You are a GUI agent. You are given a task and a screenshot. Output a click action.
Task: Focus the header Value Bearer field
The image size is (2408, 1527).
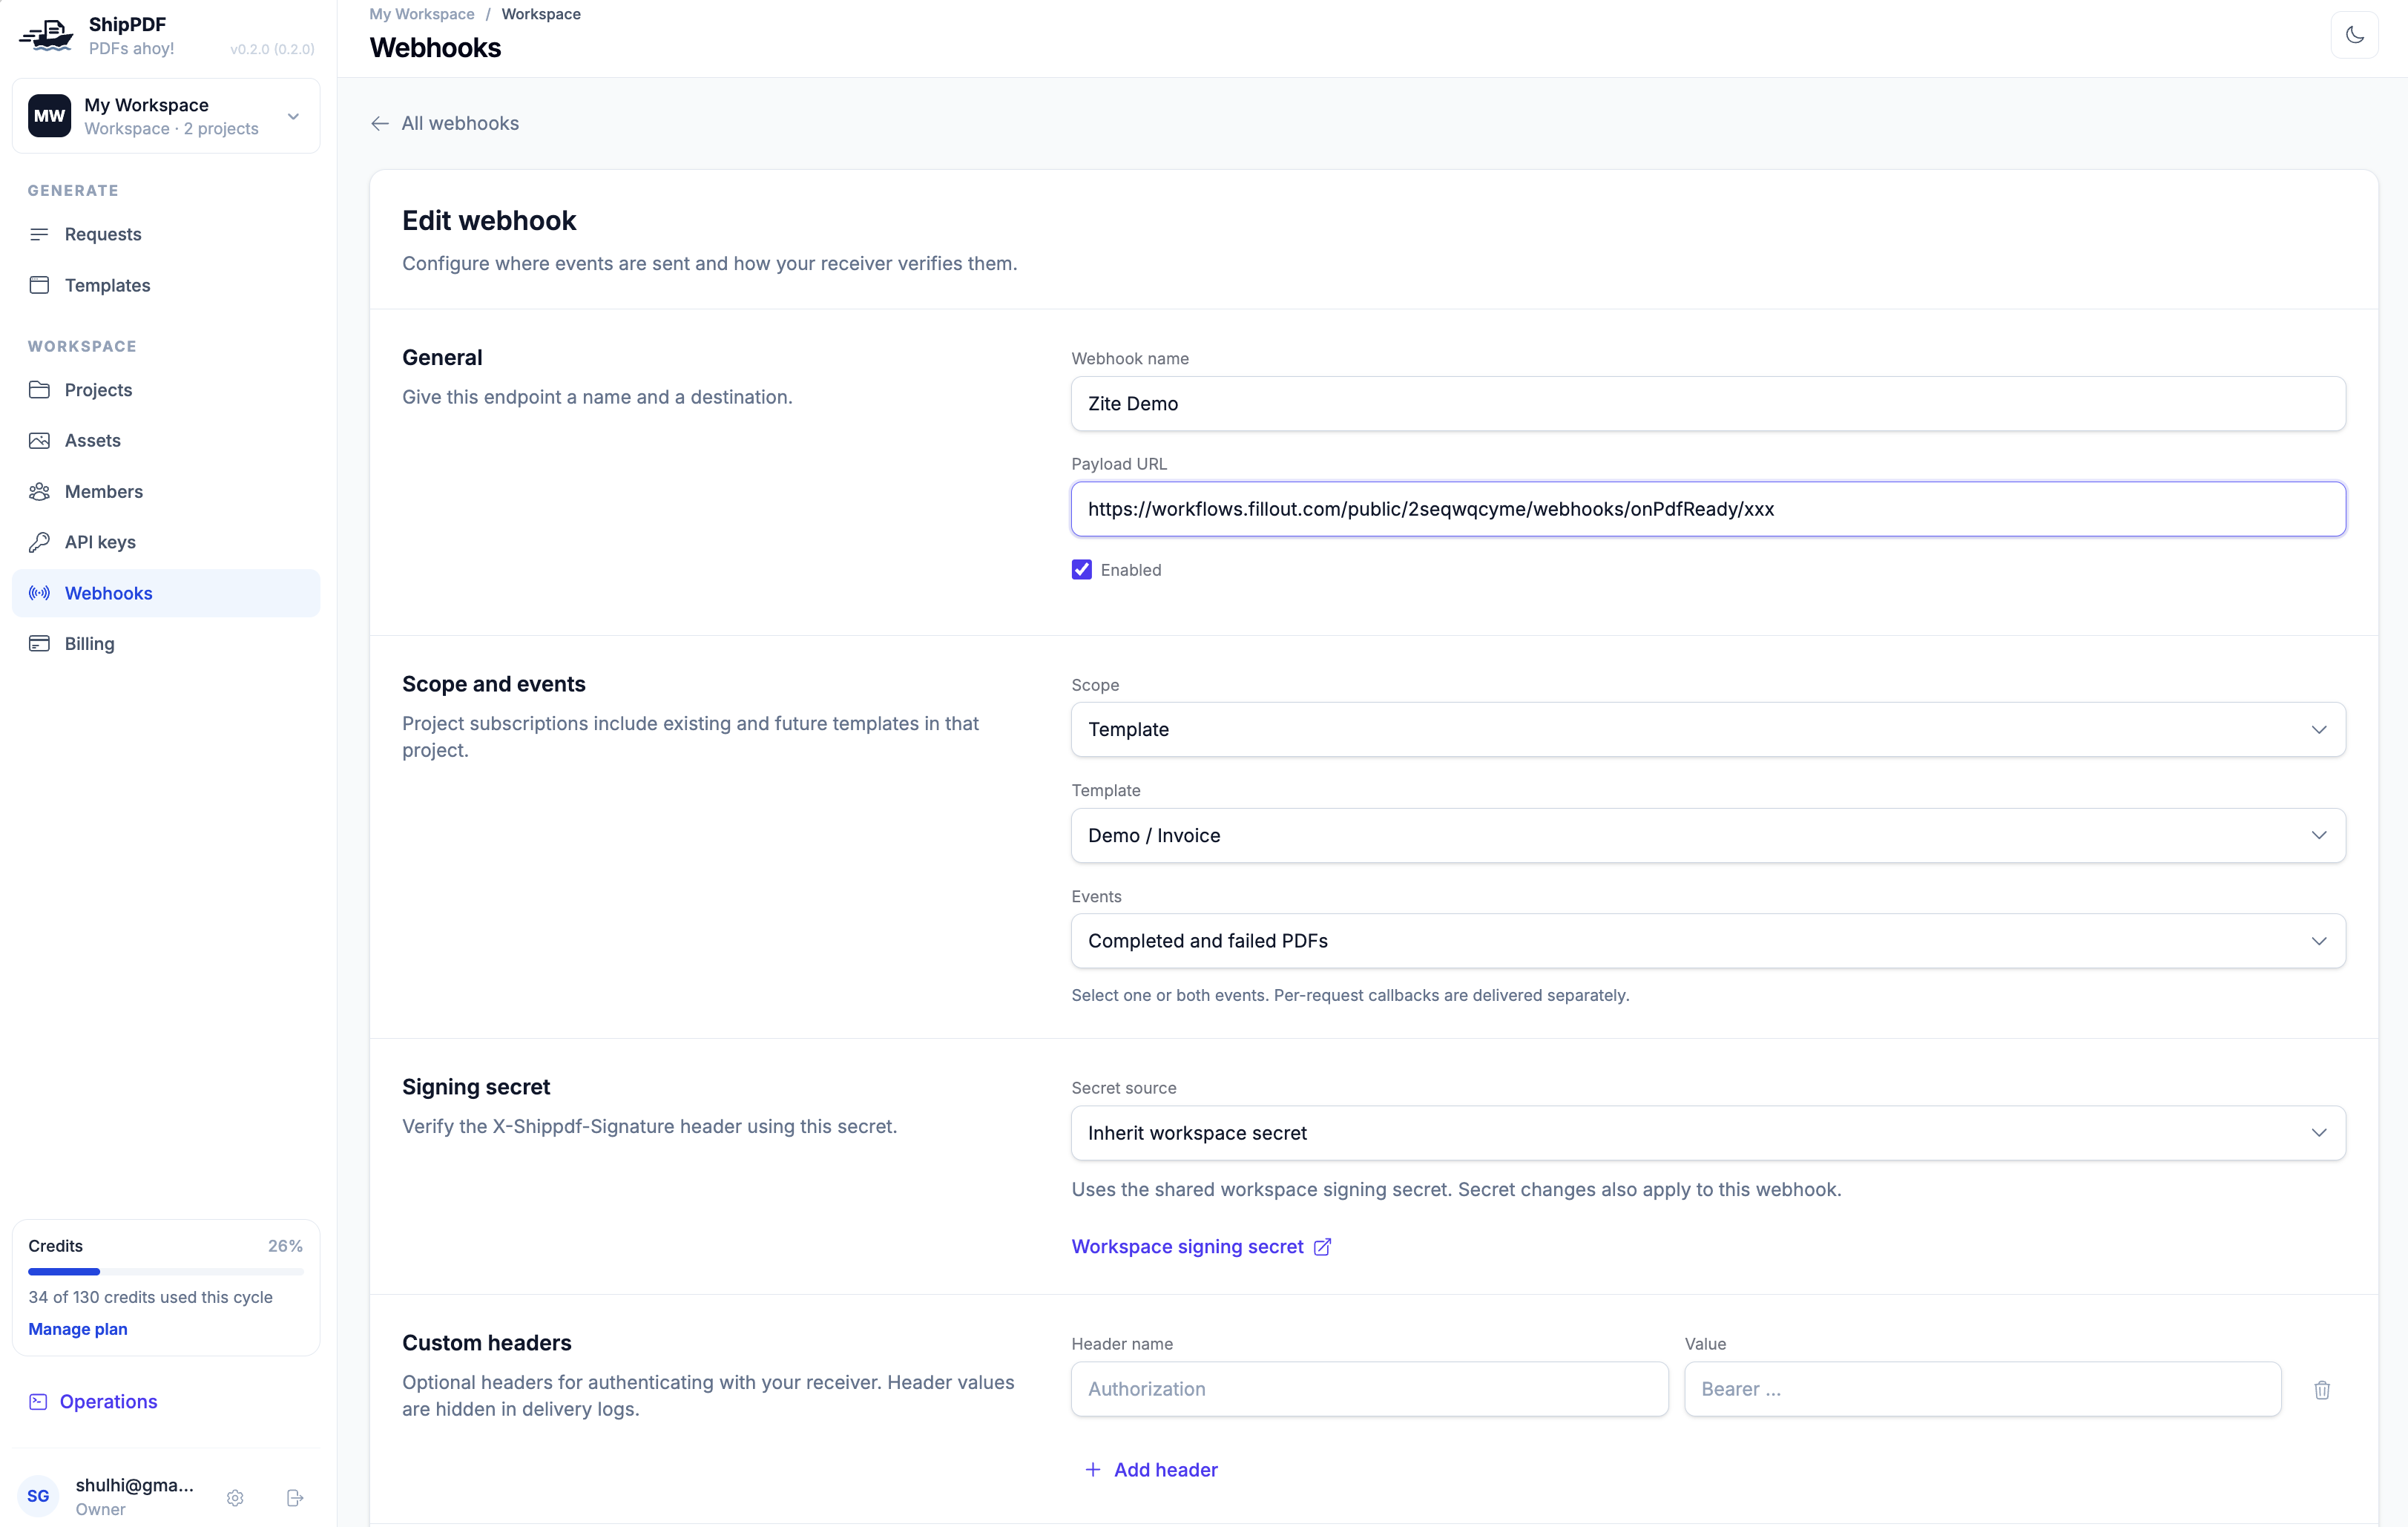(x=1982, y=1389)
